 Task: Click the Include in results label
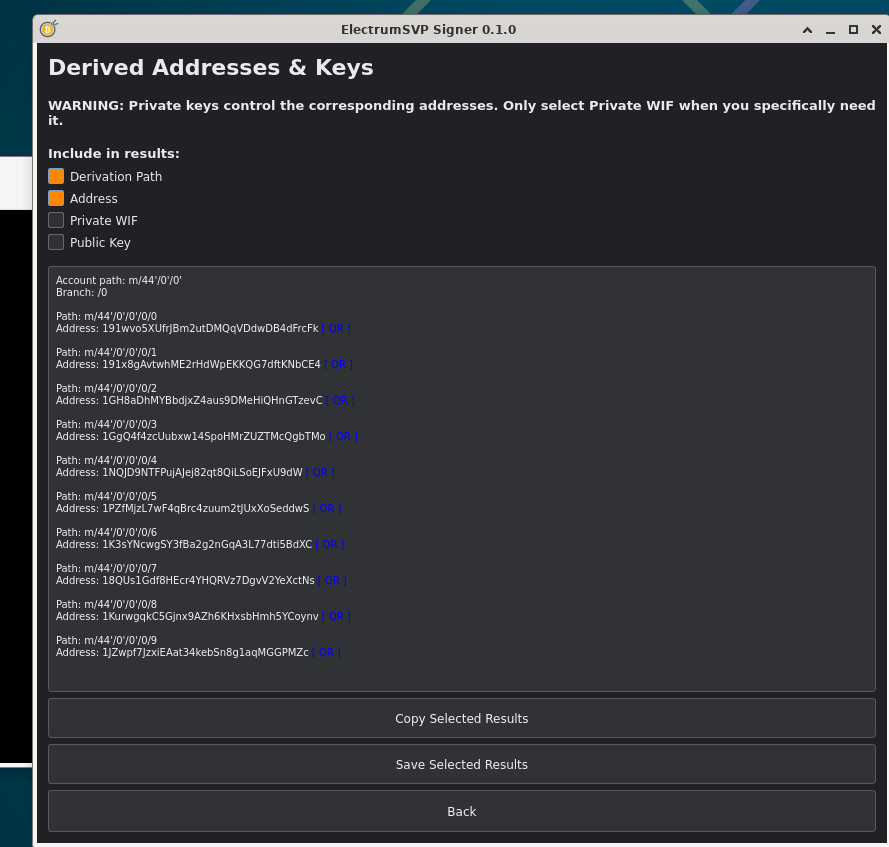click(113, 154)
